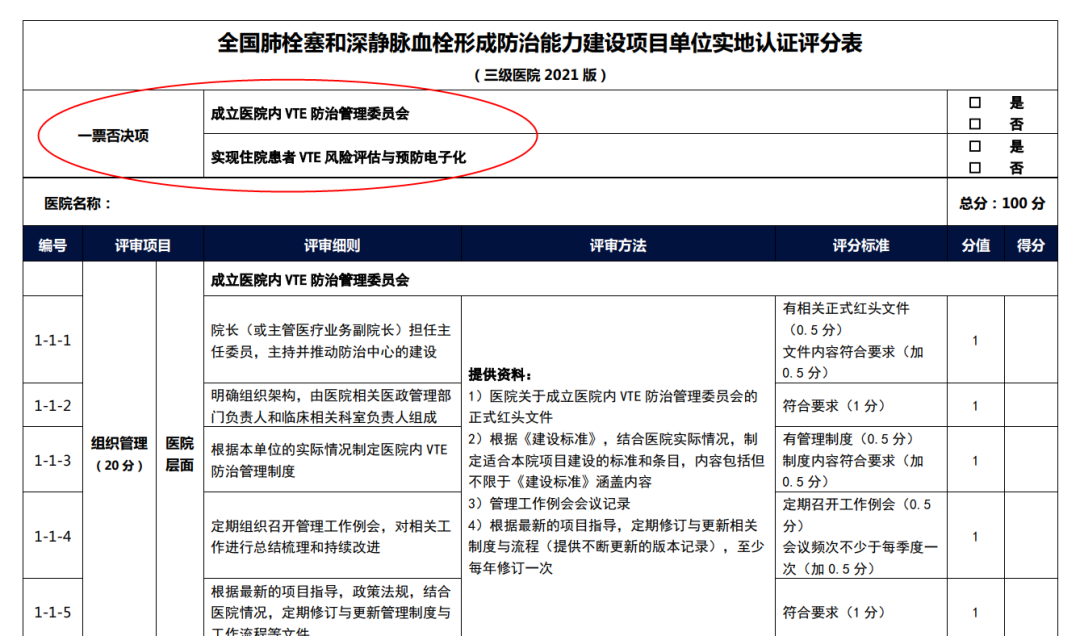
Task: Select the 编号 column header
Action: point(51,244)
